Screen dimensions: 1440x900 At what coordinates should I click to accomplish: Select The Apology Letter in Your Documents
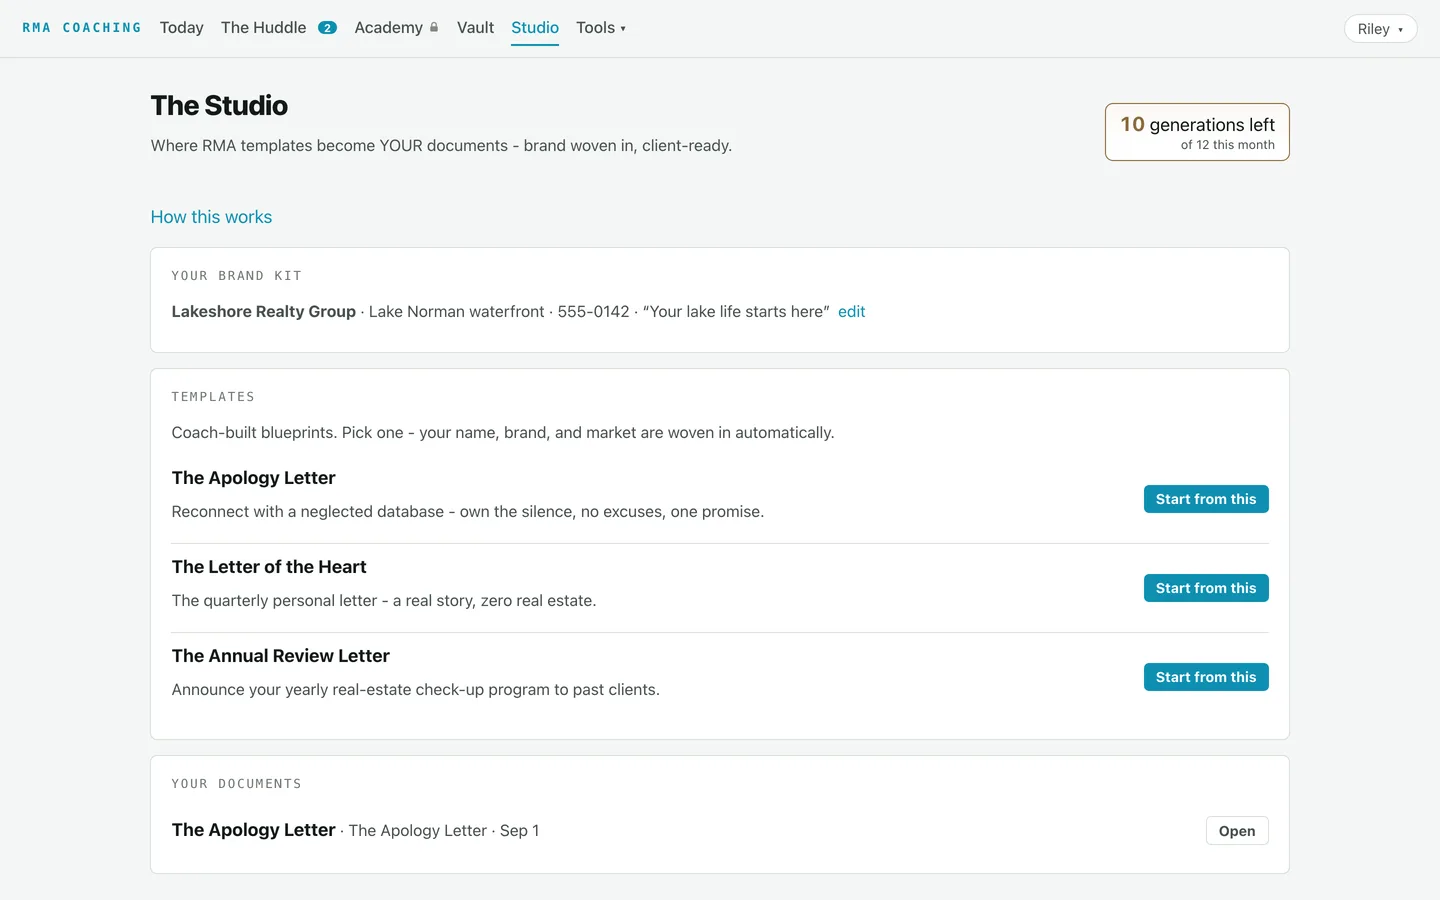point(254,830)
